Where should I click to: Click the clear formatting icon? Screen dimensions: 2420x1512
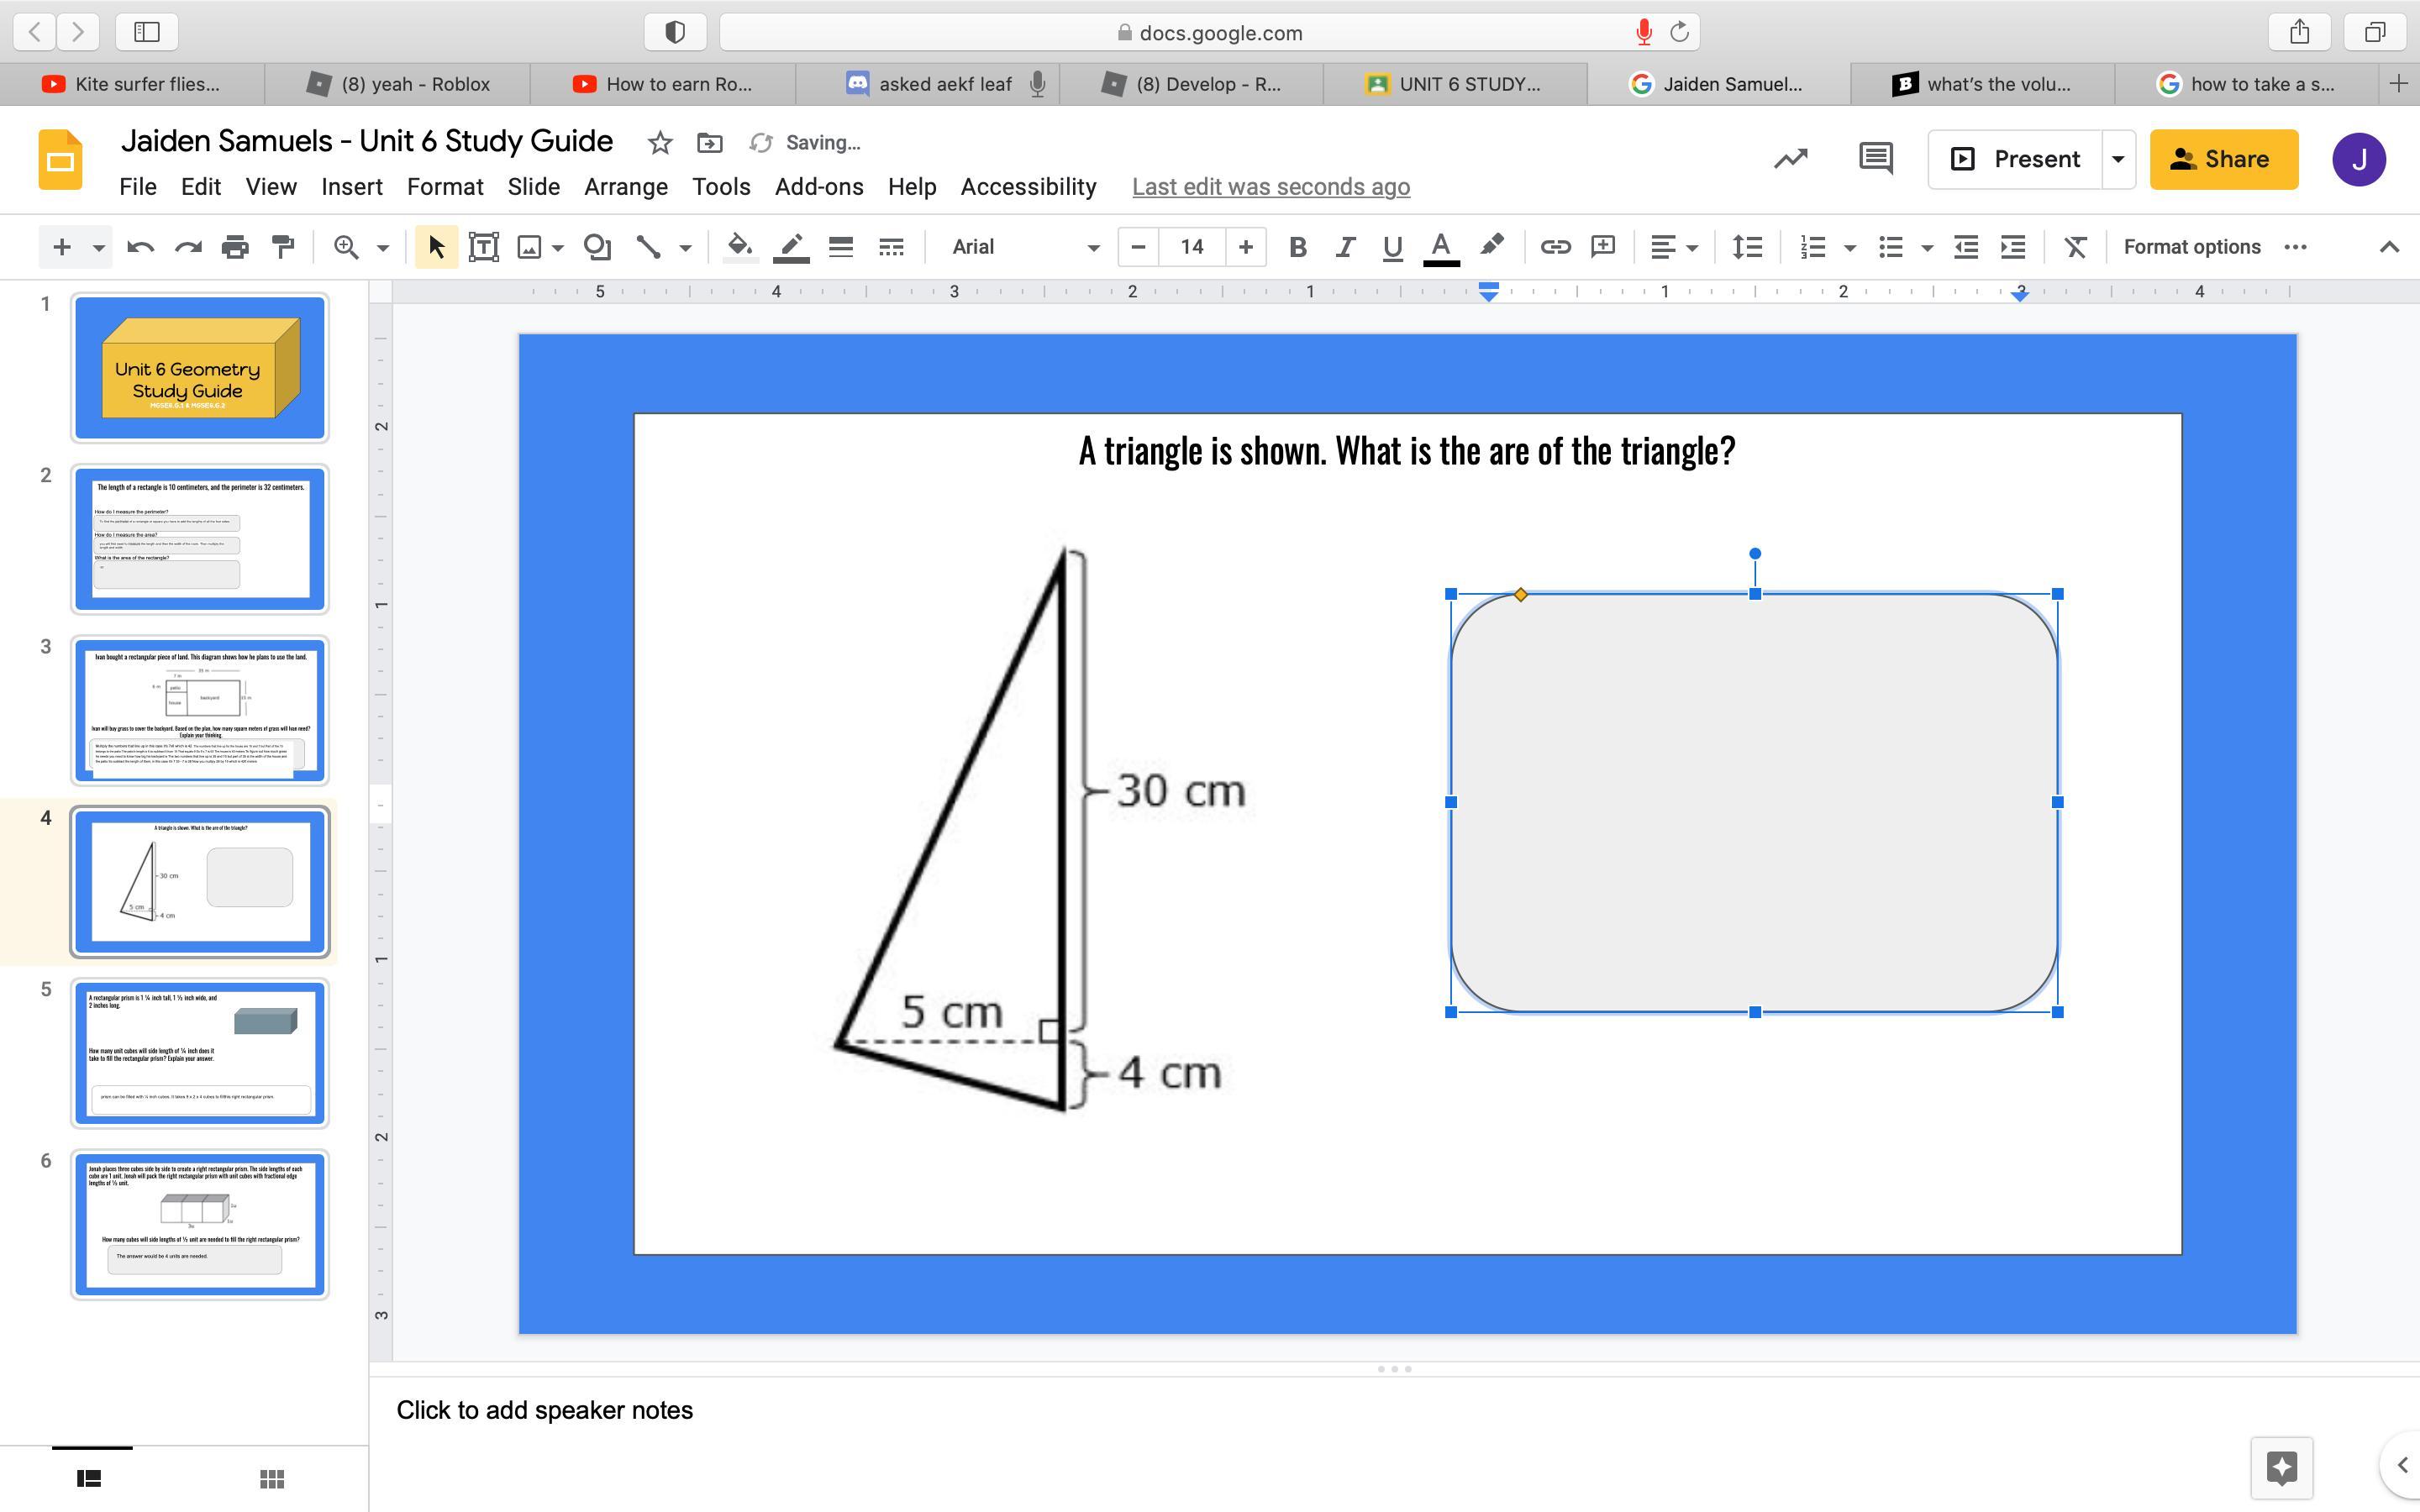(x=2075, y=247)
